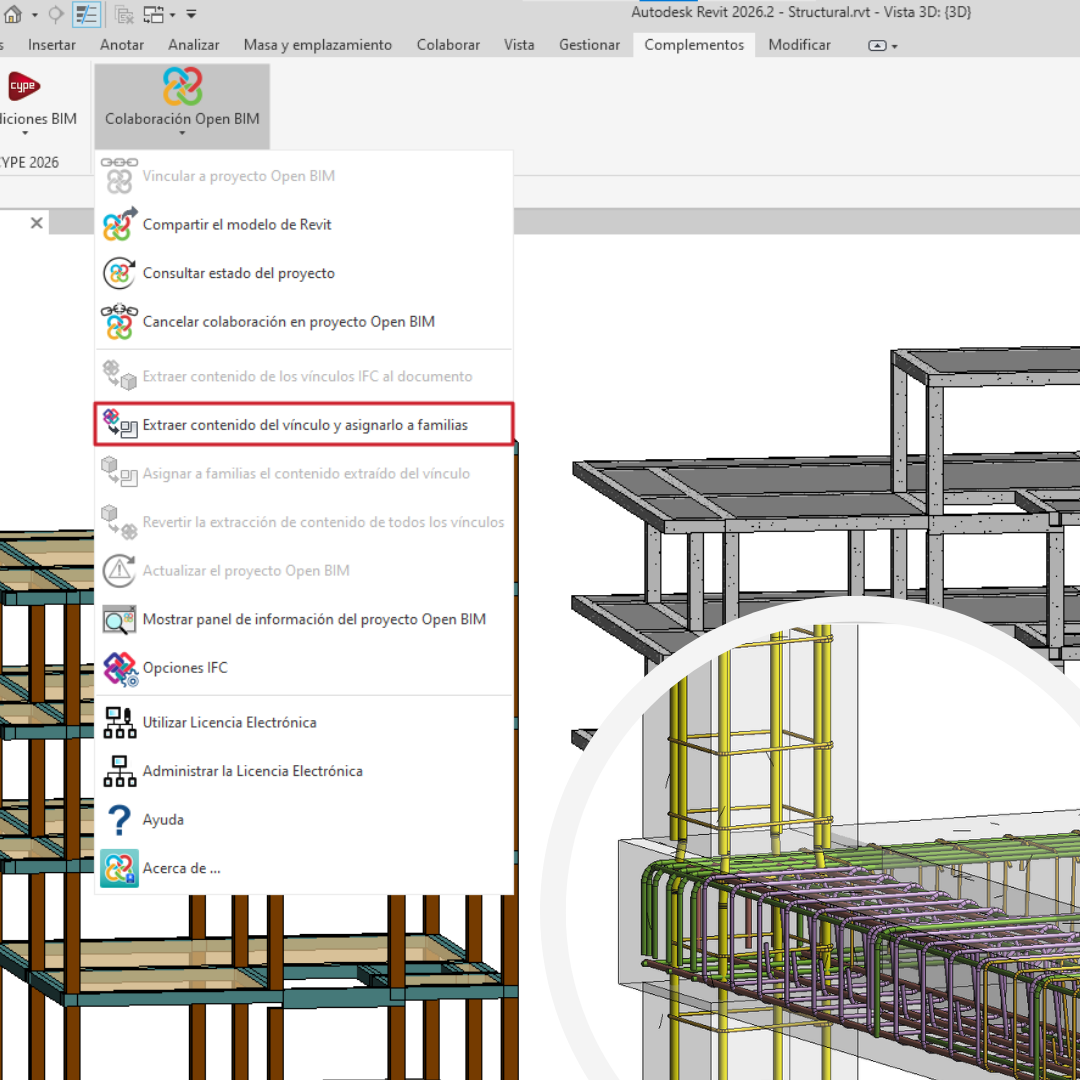Click the Opciones IFC icon
This screenshot has width=1080, height=1080.
[119, 668]
